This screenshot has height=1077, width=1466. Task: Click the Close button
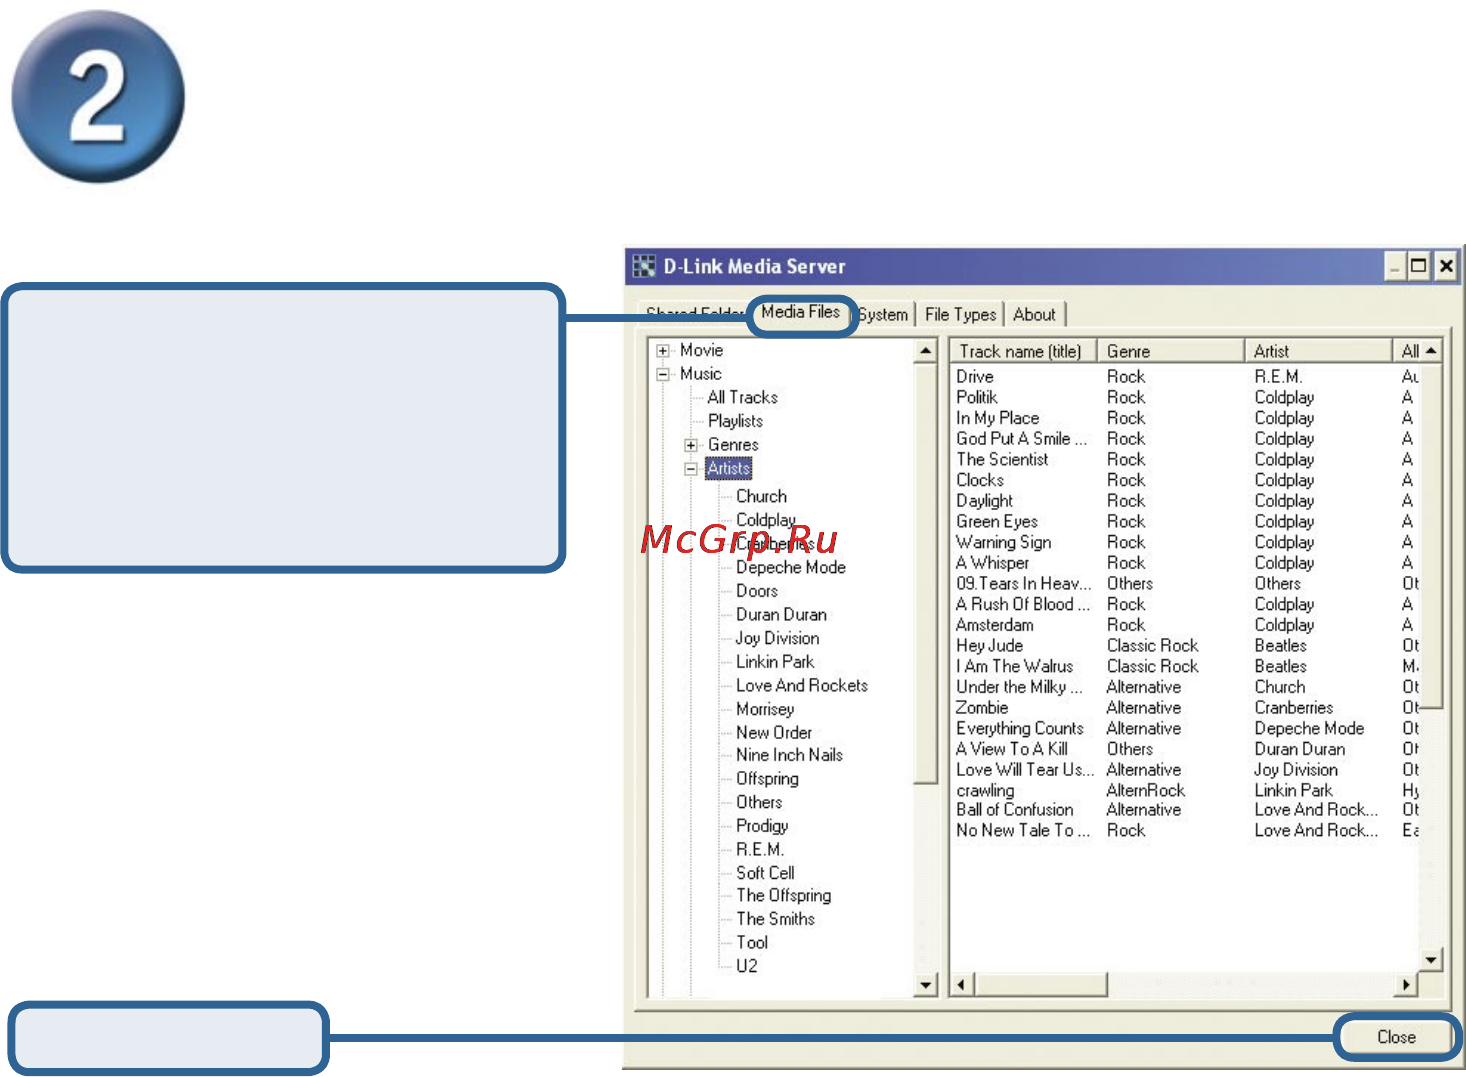pyautogui.click(x=1396, y=1037)
